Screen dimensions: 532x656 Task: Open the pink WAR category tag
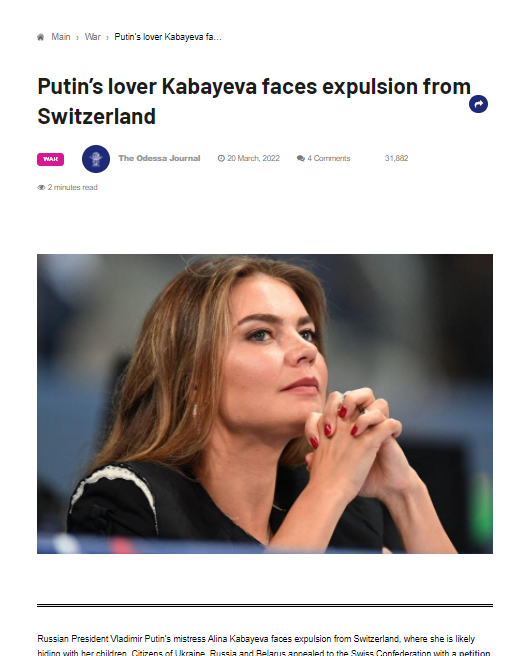tap(50, 159)
